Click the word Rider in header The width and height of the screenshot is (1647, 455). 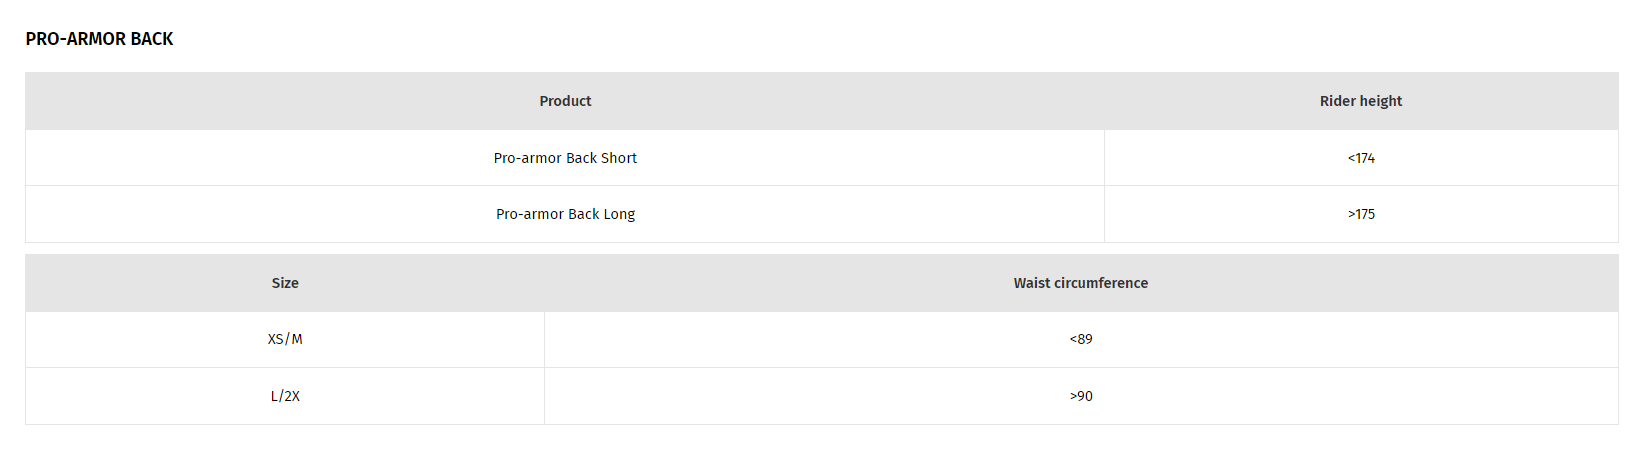1337,101
